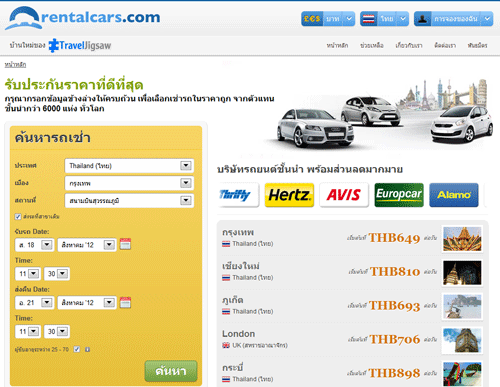Screen dimensions: 500x387
Task: Open drop-off day dropdown showing 21
Action: [x=35, y=303]
